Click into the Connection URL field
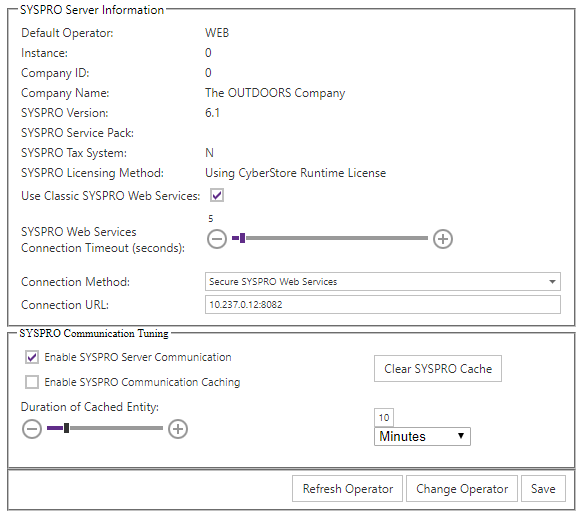The image size is (578, 512). [383, 304]
